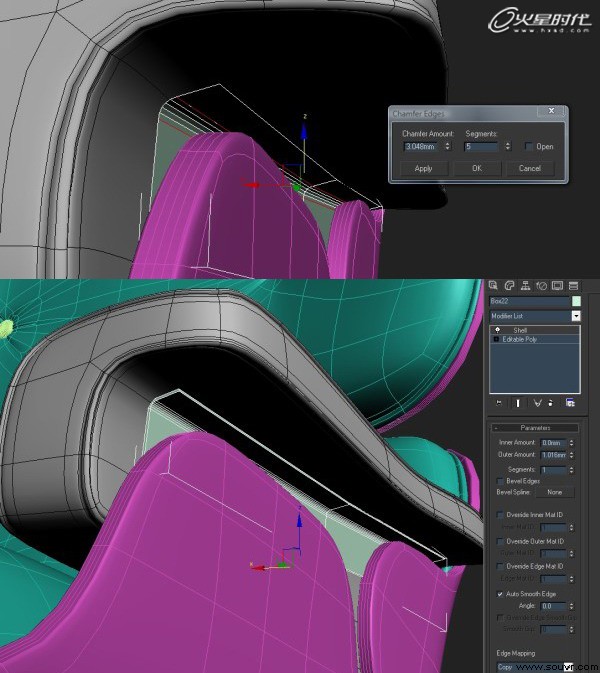Open the Create command panel tab
This screenshot has width=600, height=673.
pyautogui.click(x=493, y=285)
